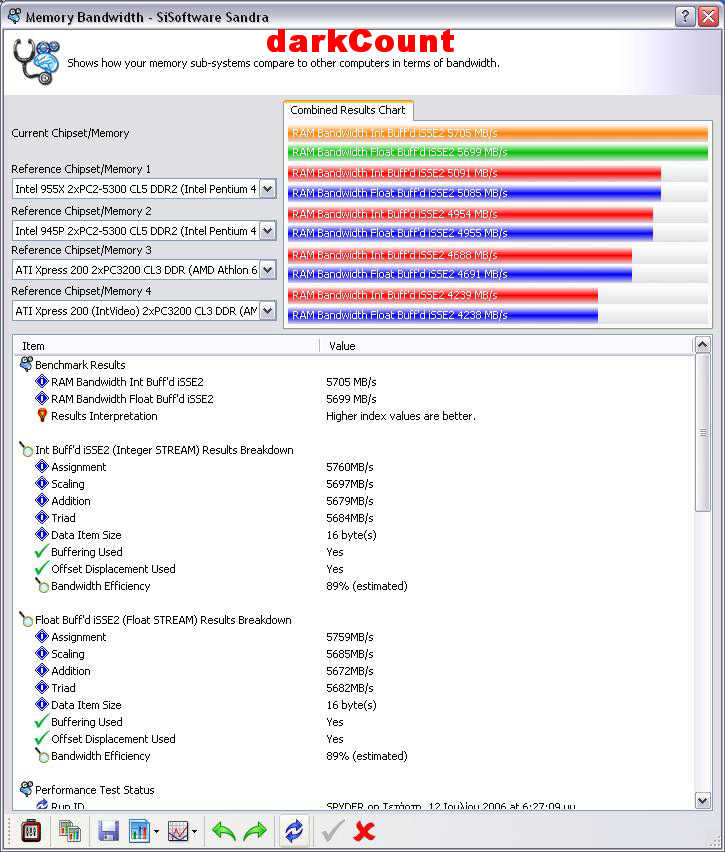Click the red X cancel icon
Screen dimensions: 725x852
click(364, 831)
